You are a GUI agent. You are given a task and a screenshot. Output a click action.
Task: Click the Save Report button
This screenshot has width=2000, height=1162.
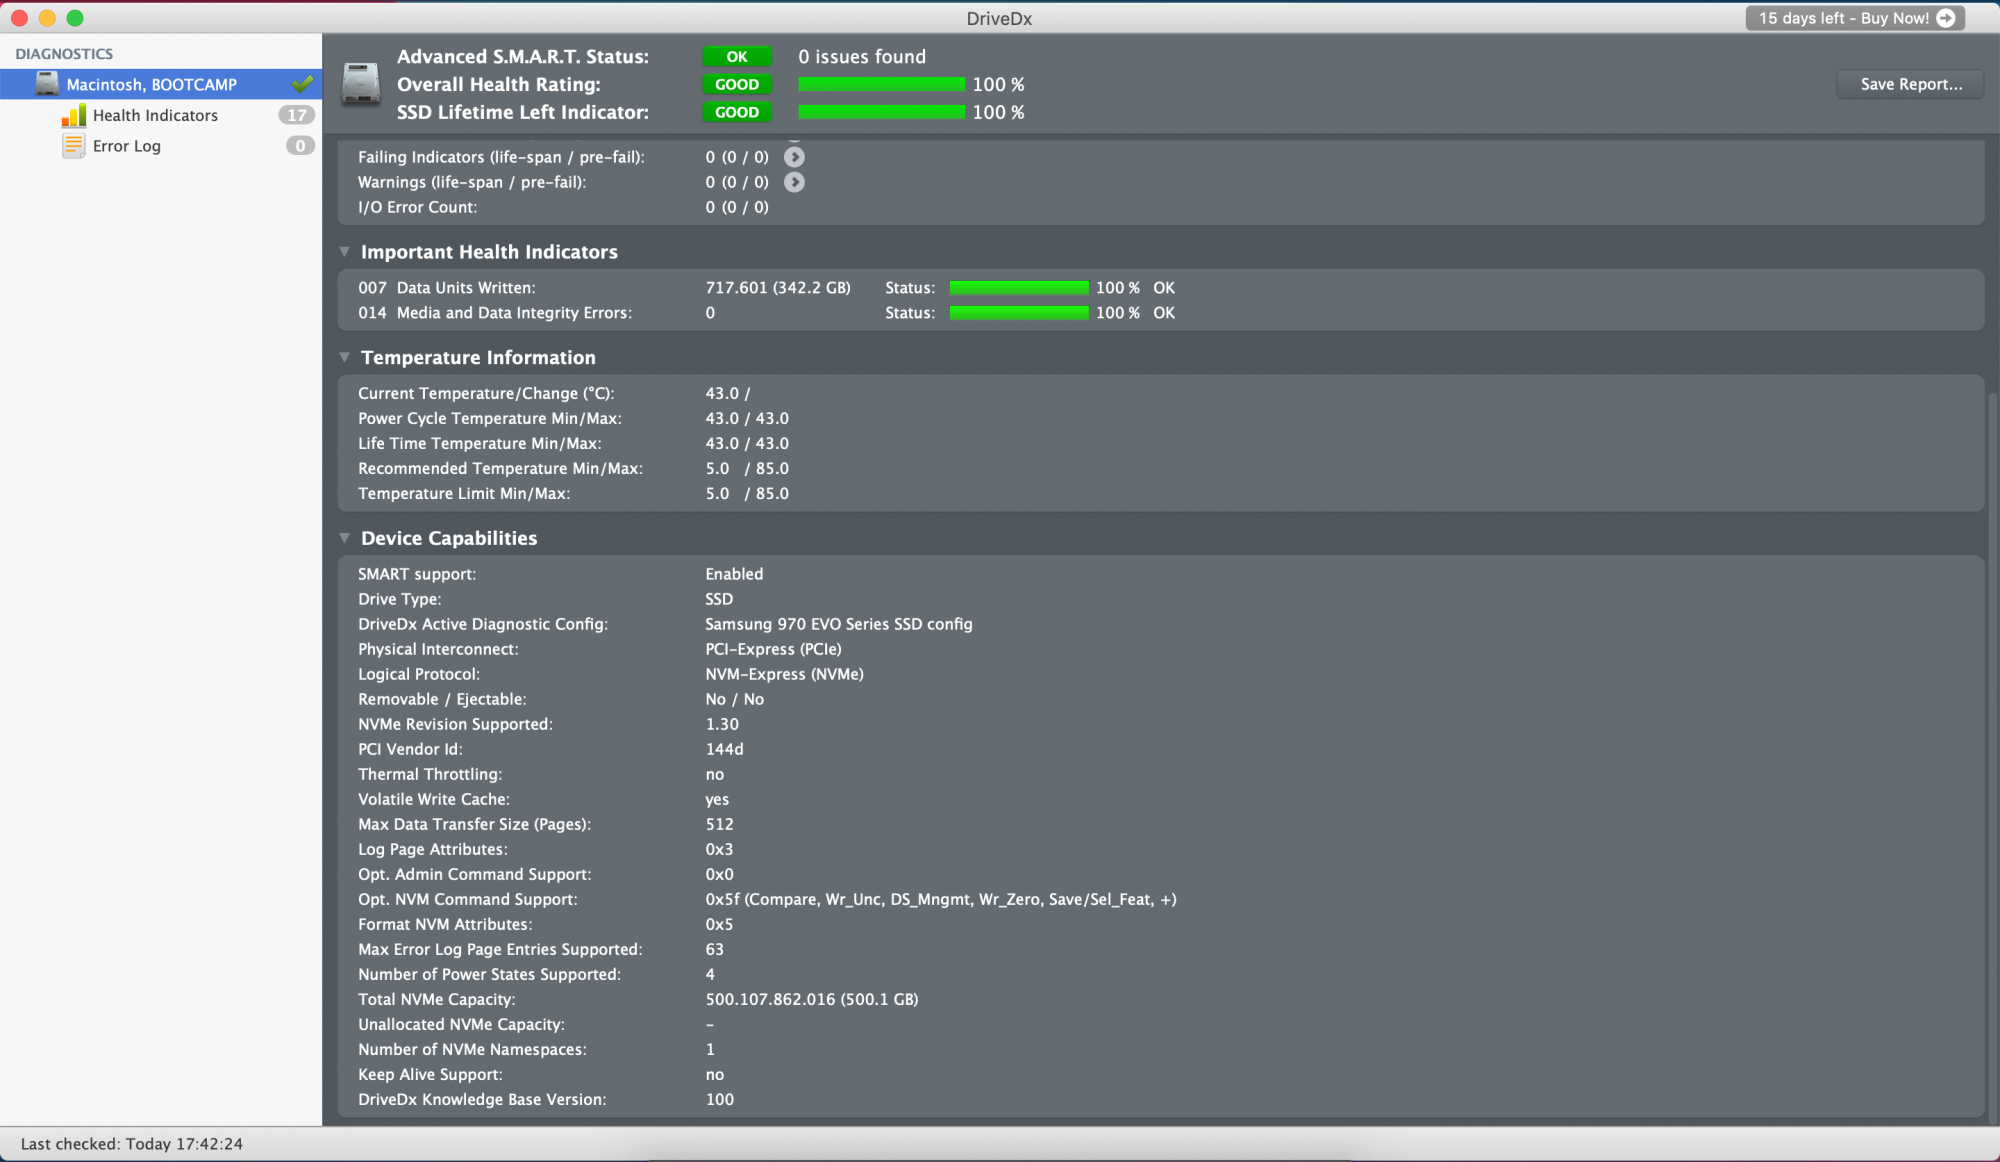(1910, 85)
